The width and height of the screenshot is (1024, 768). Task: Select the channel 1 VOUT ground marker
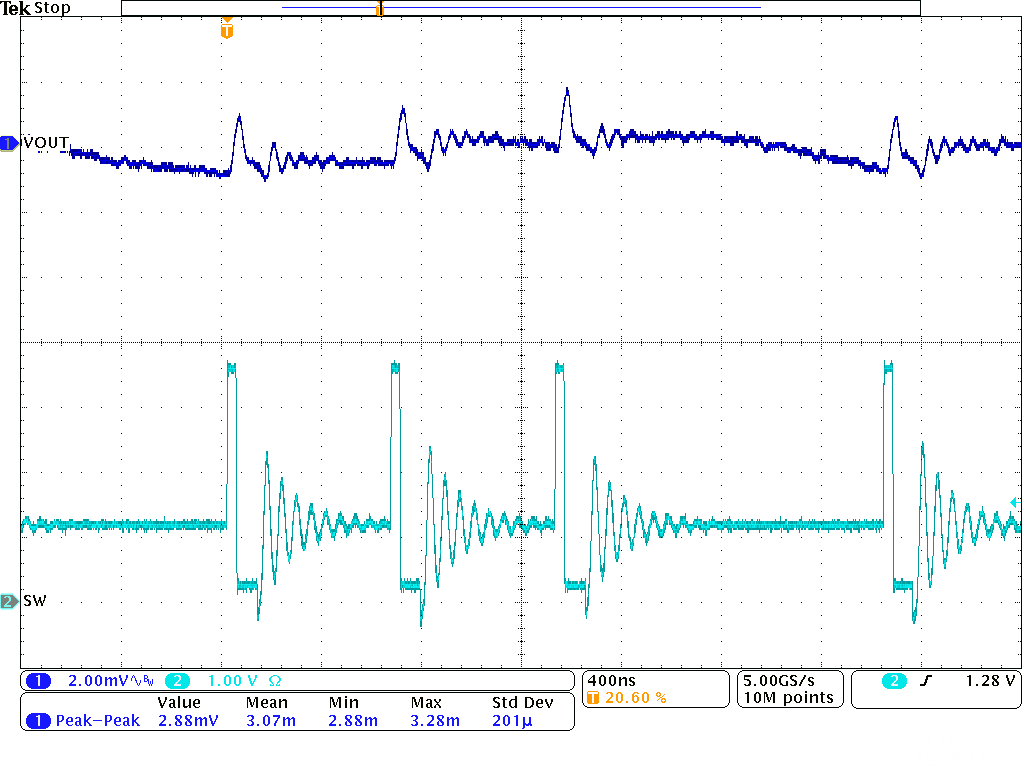9,143
